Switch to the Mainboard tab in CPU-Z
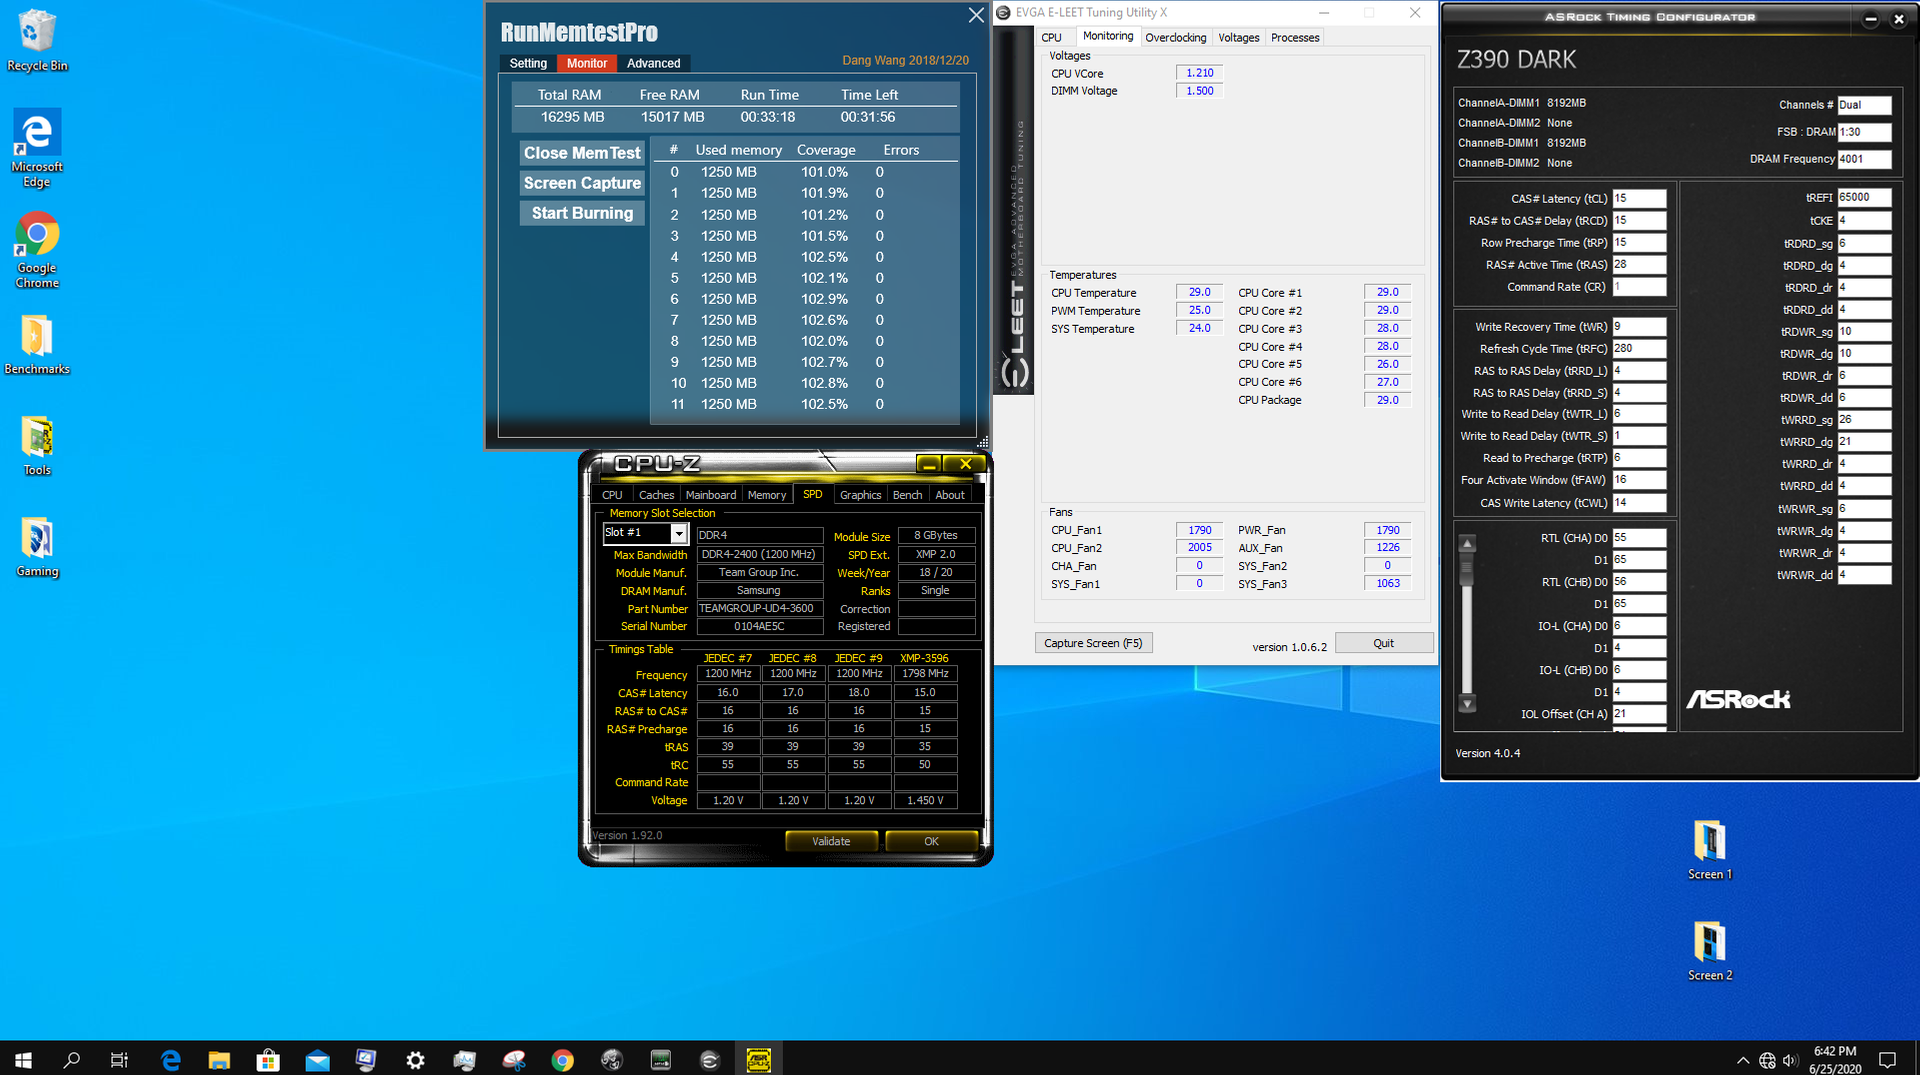This screenshot has width=1920, height=1075. pyautogui.click(x=711, y=495)
